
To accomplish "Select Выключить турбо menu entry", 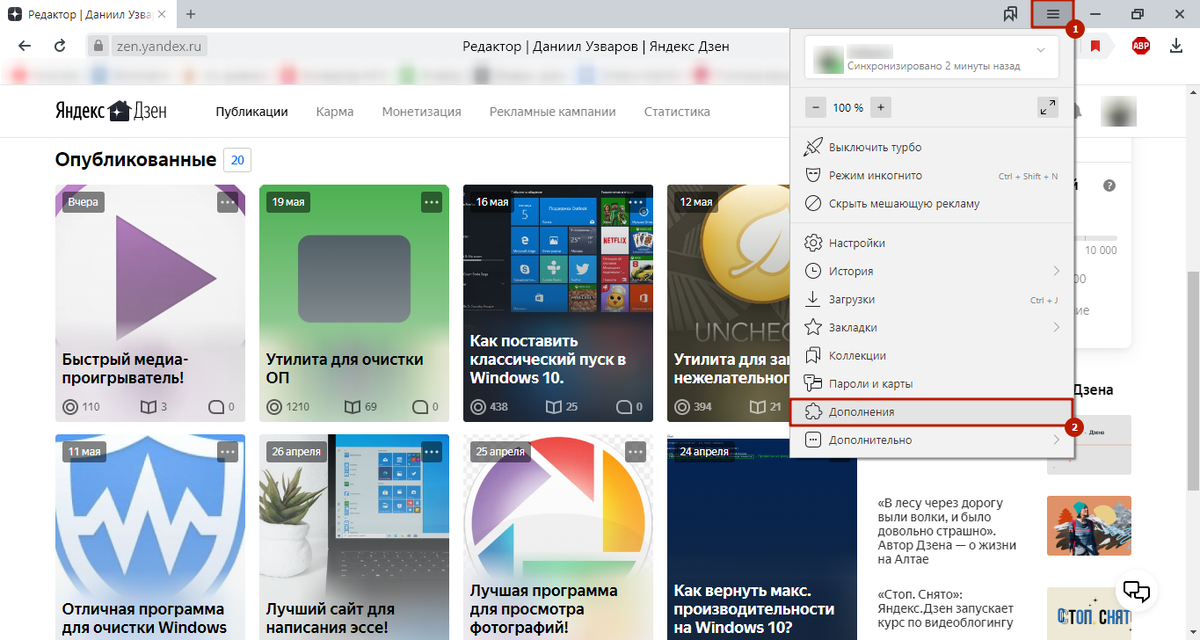I will pos(932,147).
